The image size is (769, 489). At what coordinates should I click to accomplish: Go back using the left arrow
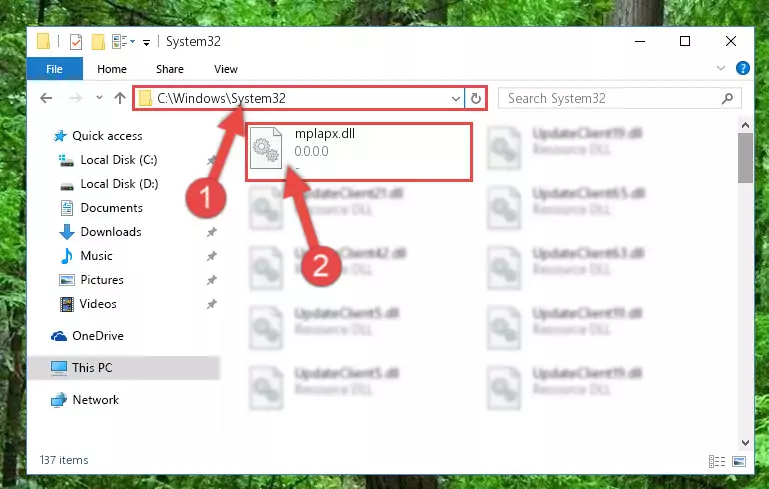point(46,98)
